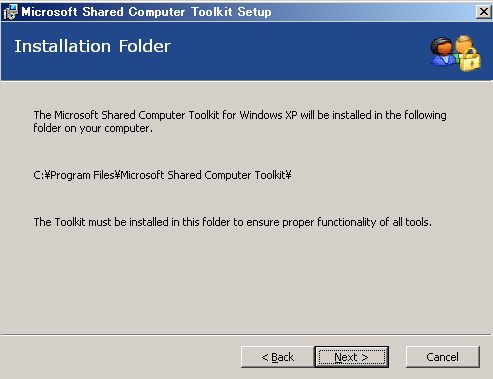The image size is (493, 379).
Task: Click the dark-haired user figure icon
Action: click(442, 51)
